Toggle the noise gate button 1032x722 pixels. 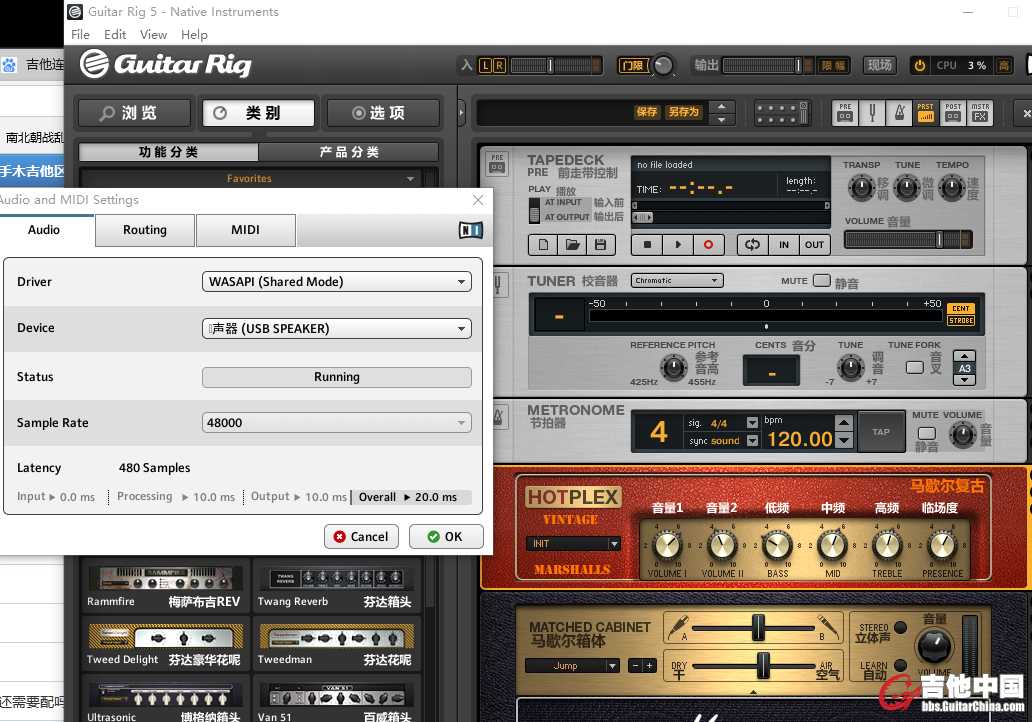point(633,65)
